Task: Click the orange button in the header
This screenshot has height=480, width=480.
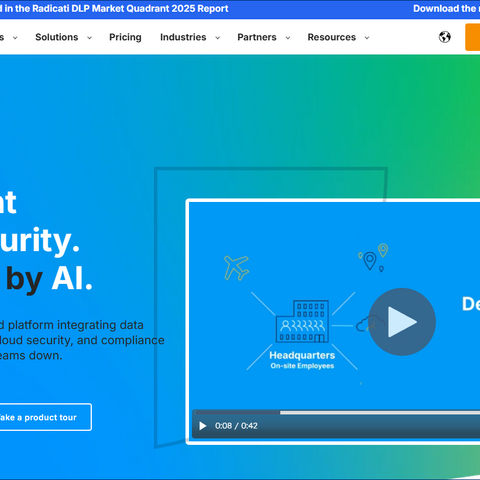Action: point(473,37)
